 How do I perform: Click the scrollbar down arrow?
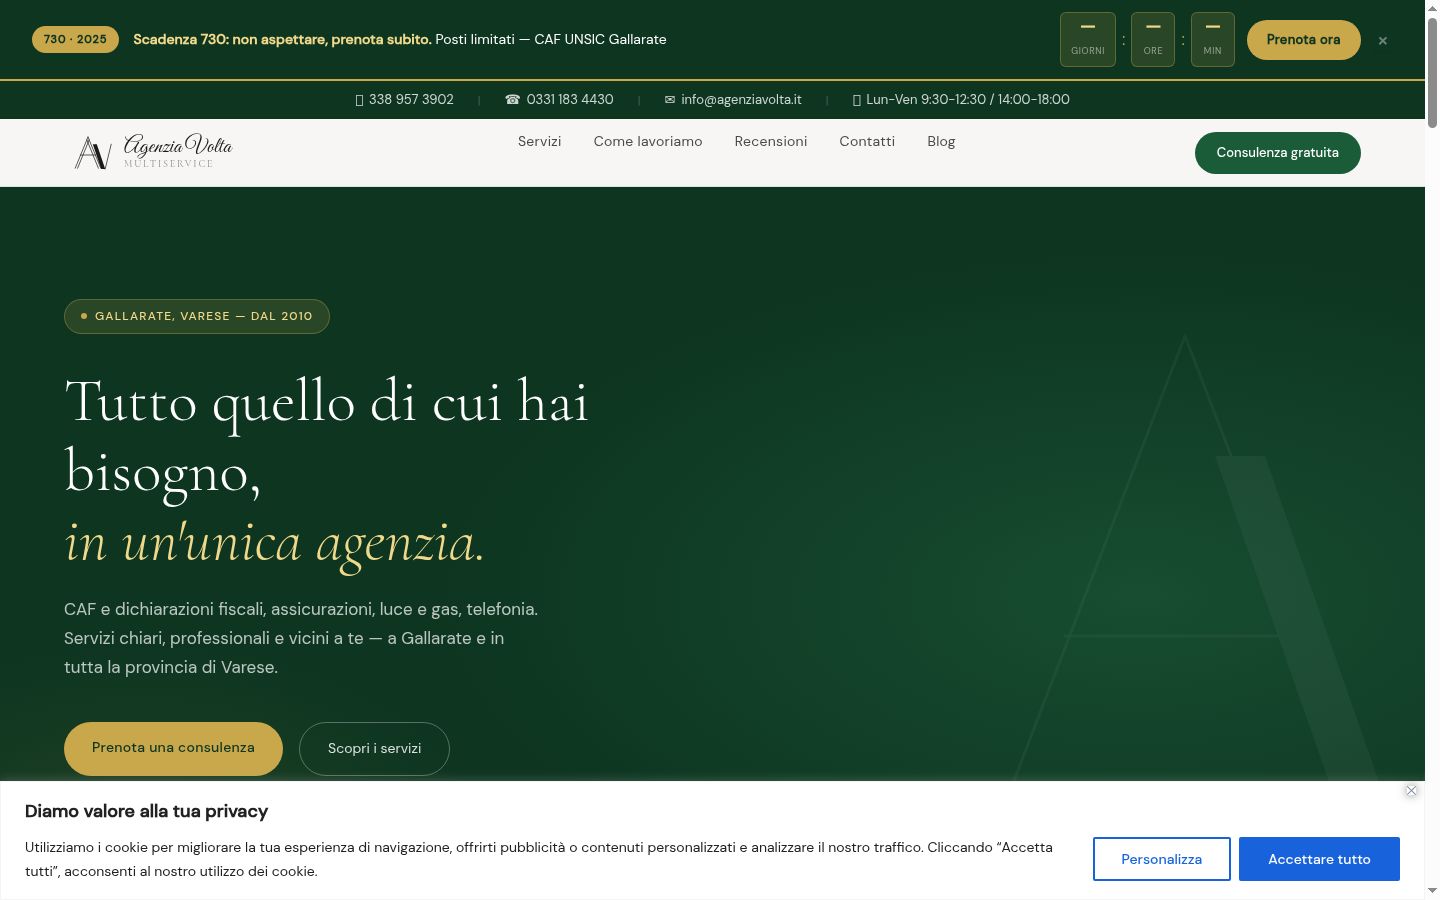tap(1432, 891)
